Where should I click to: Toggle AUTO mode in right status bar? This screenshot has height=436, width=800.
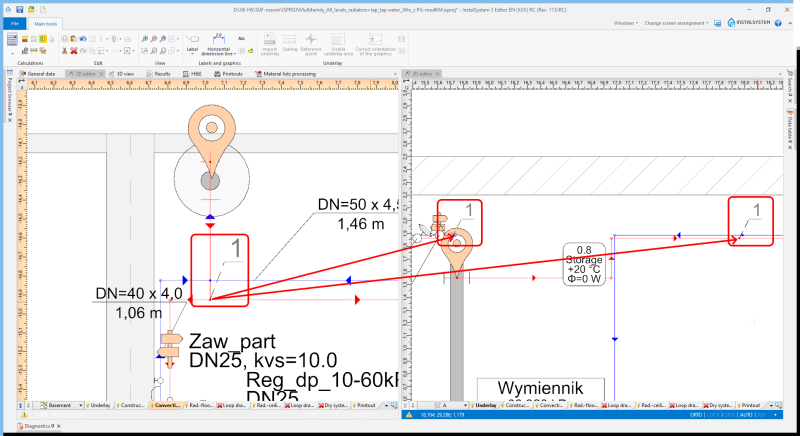point(746,415)
